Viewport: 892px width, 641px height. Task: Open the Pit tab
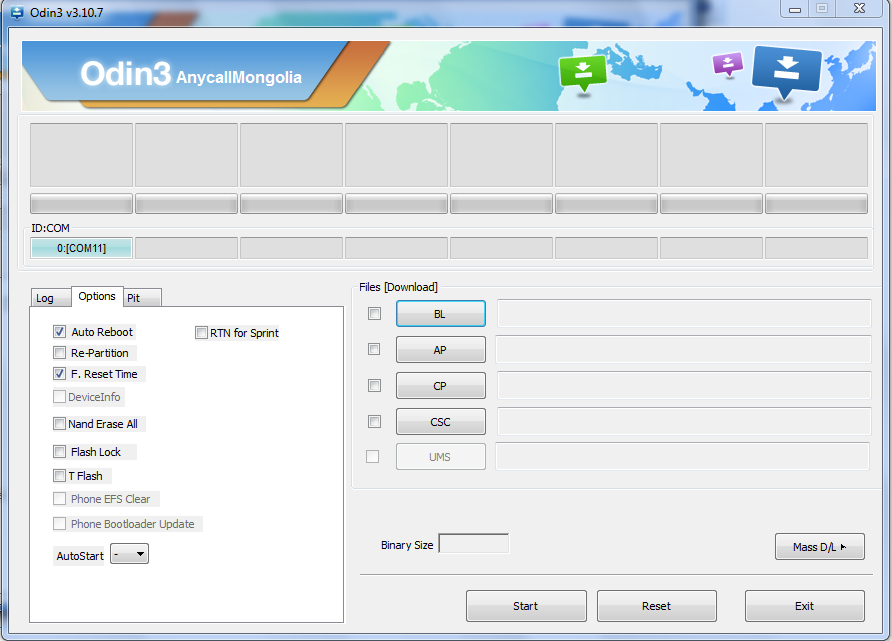coord(142,298)
